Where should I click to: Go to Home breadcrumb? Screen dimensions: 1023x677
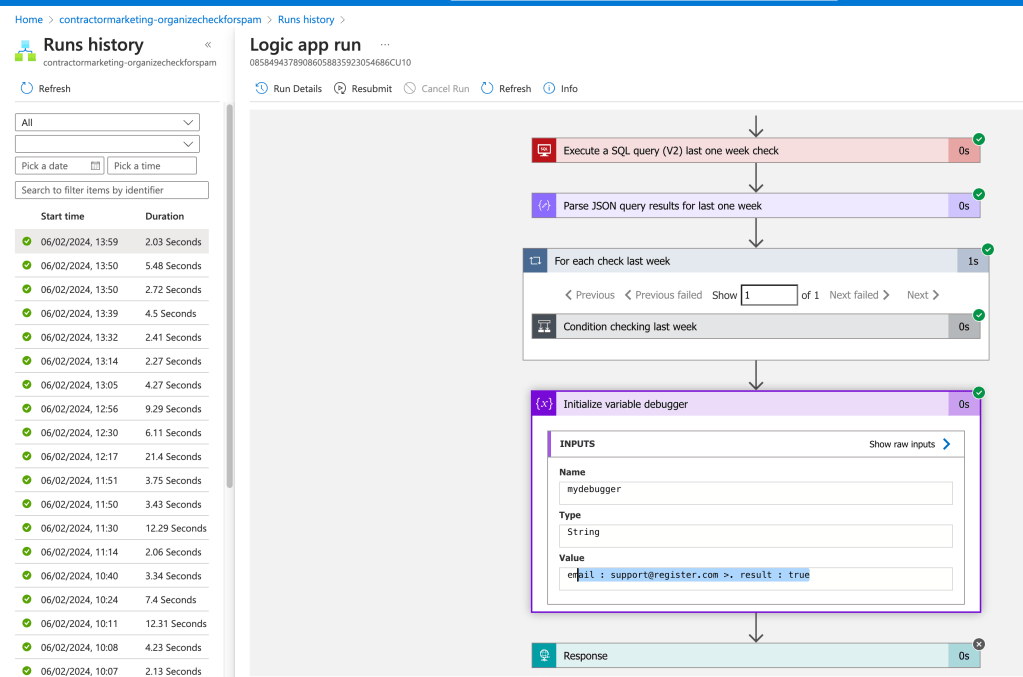point(29,20)
